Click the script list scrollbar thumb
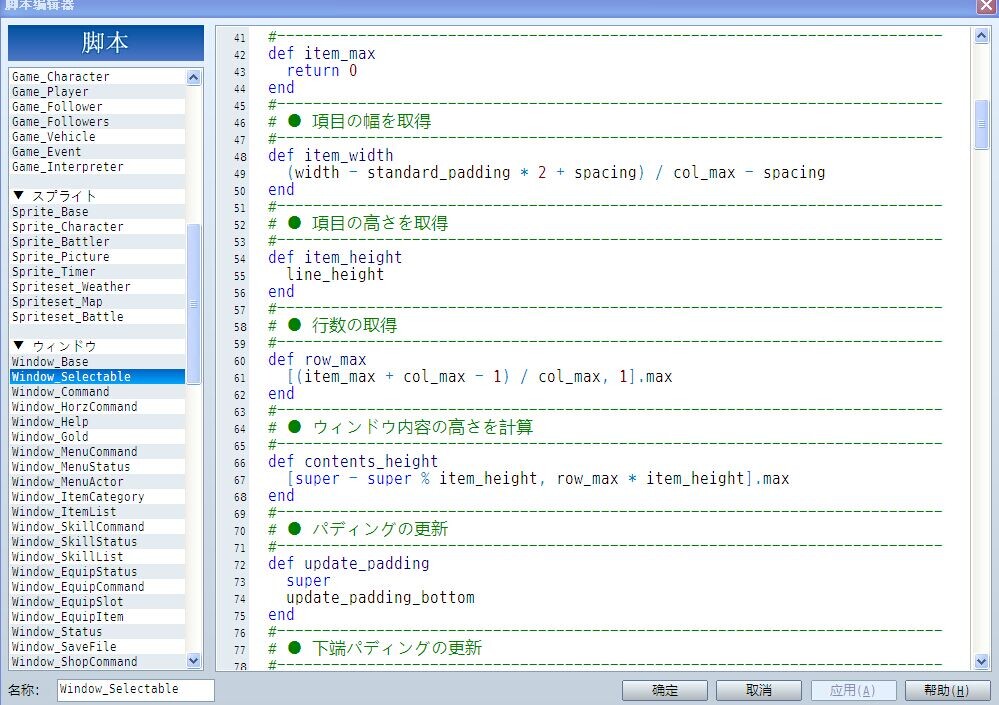999x705 pixels. pyautogui.click(x=194, y=304)
